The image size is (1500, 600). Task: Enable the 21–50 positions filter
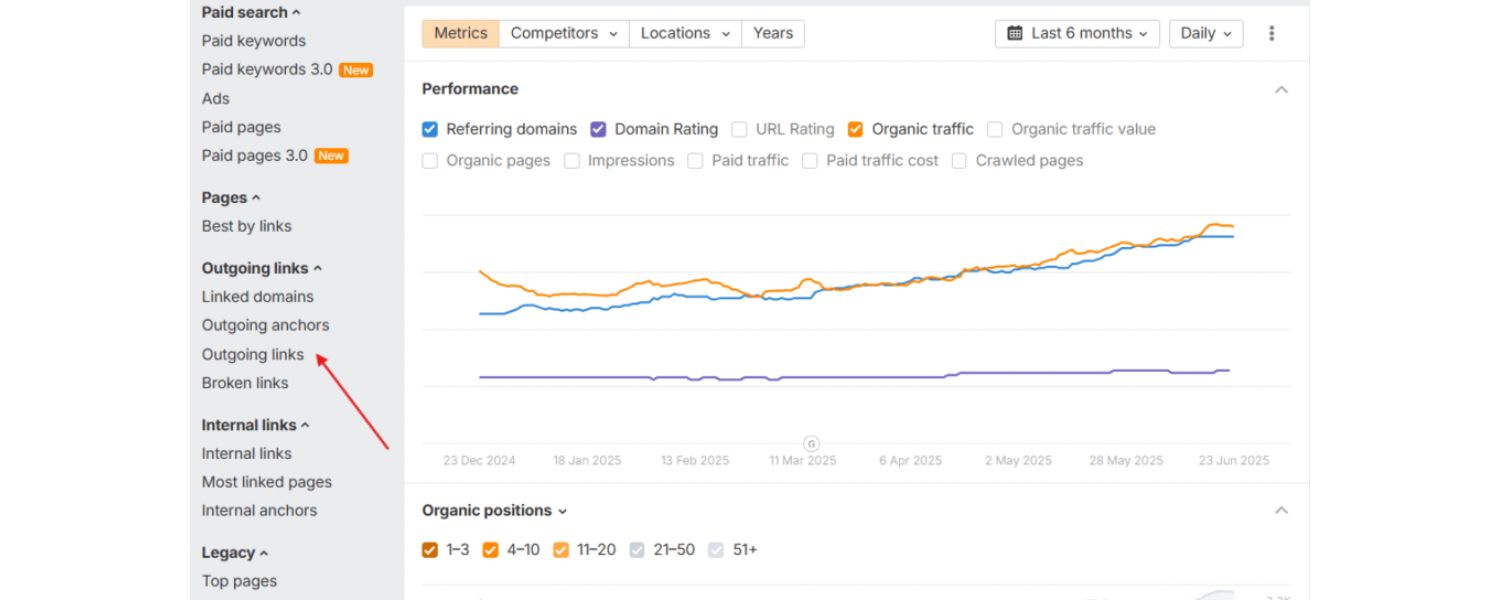pos(637,549)
